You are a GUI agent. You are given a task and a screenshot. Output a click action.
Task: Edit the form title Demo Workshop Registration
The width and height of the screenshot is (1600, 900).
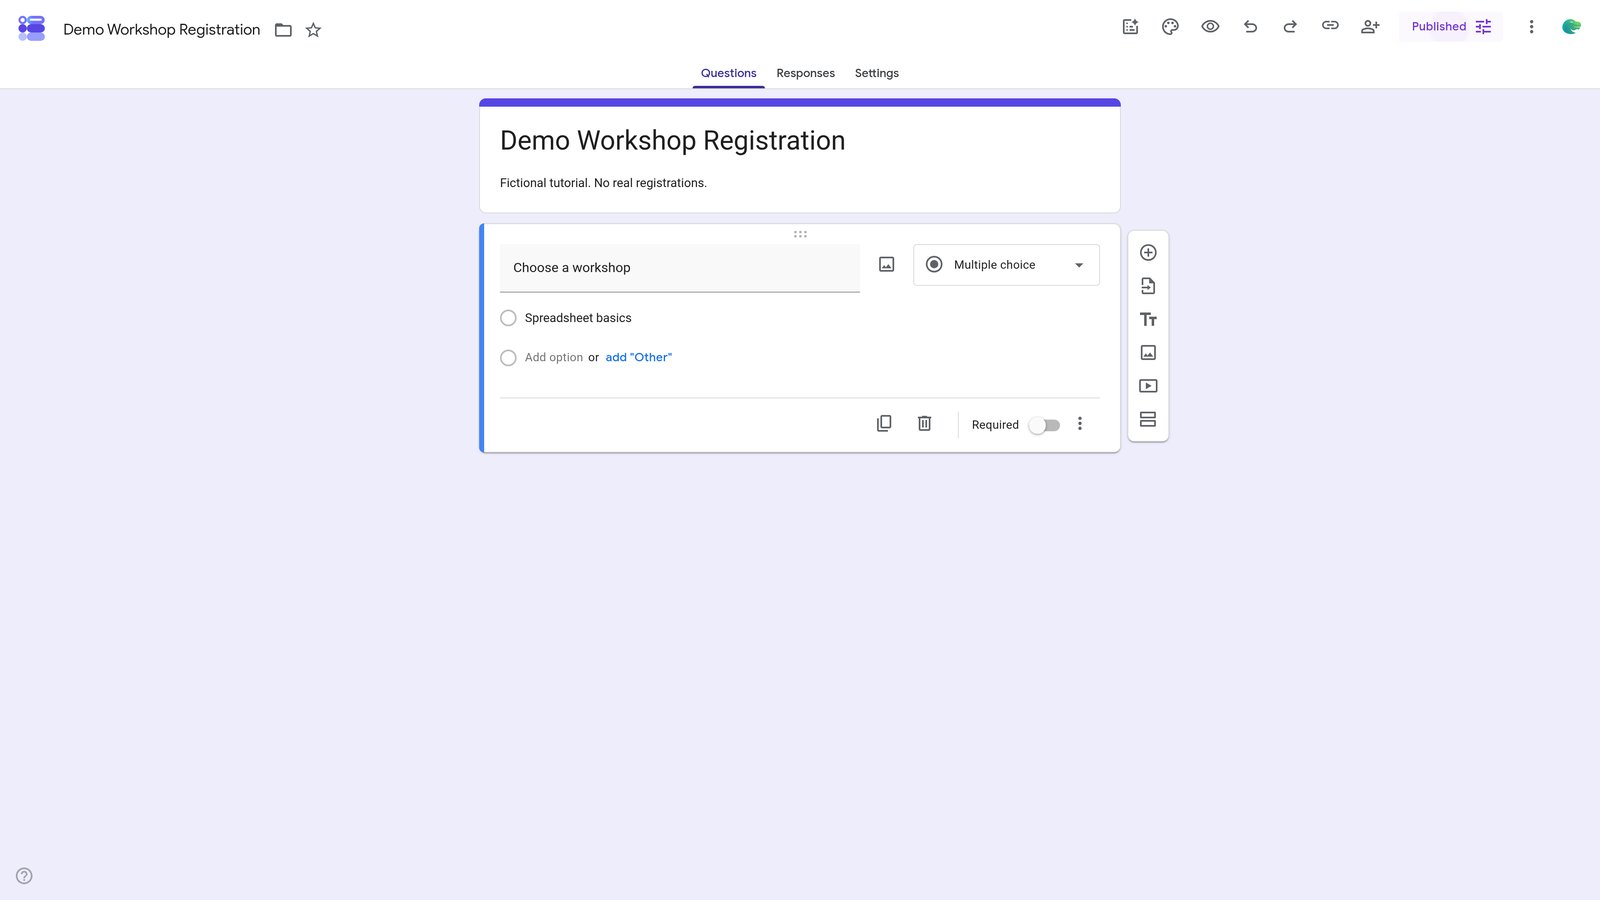tap(672, 141)
